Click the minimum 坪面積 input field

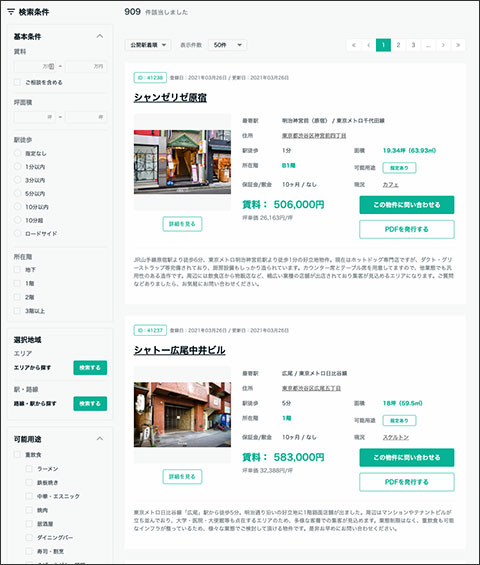pos(35,117)
